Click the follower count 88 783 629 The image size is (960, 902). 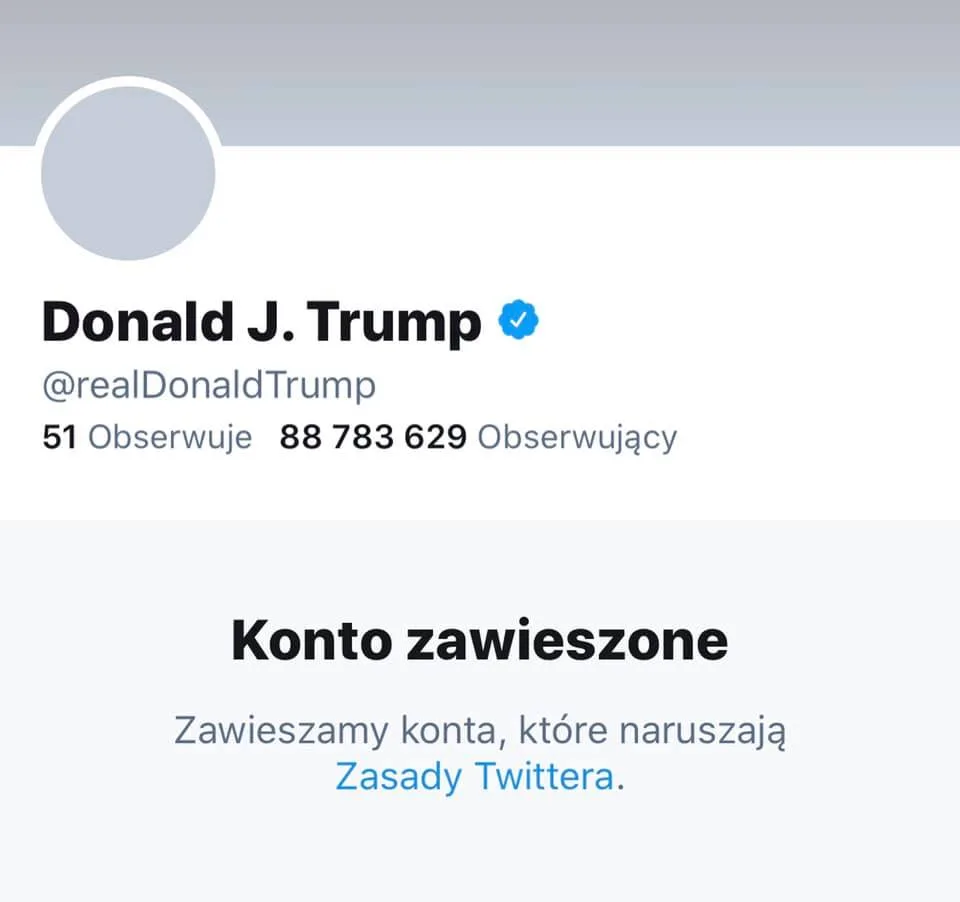click(373, 437)
